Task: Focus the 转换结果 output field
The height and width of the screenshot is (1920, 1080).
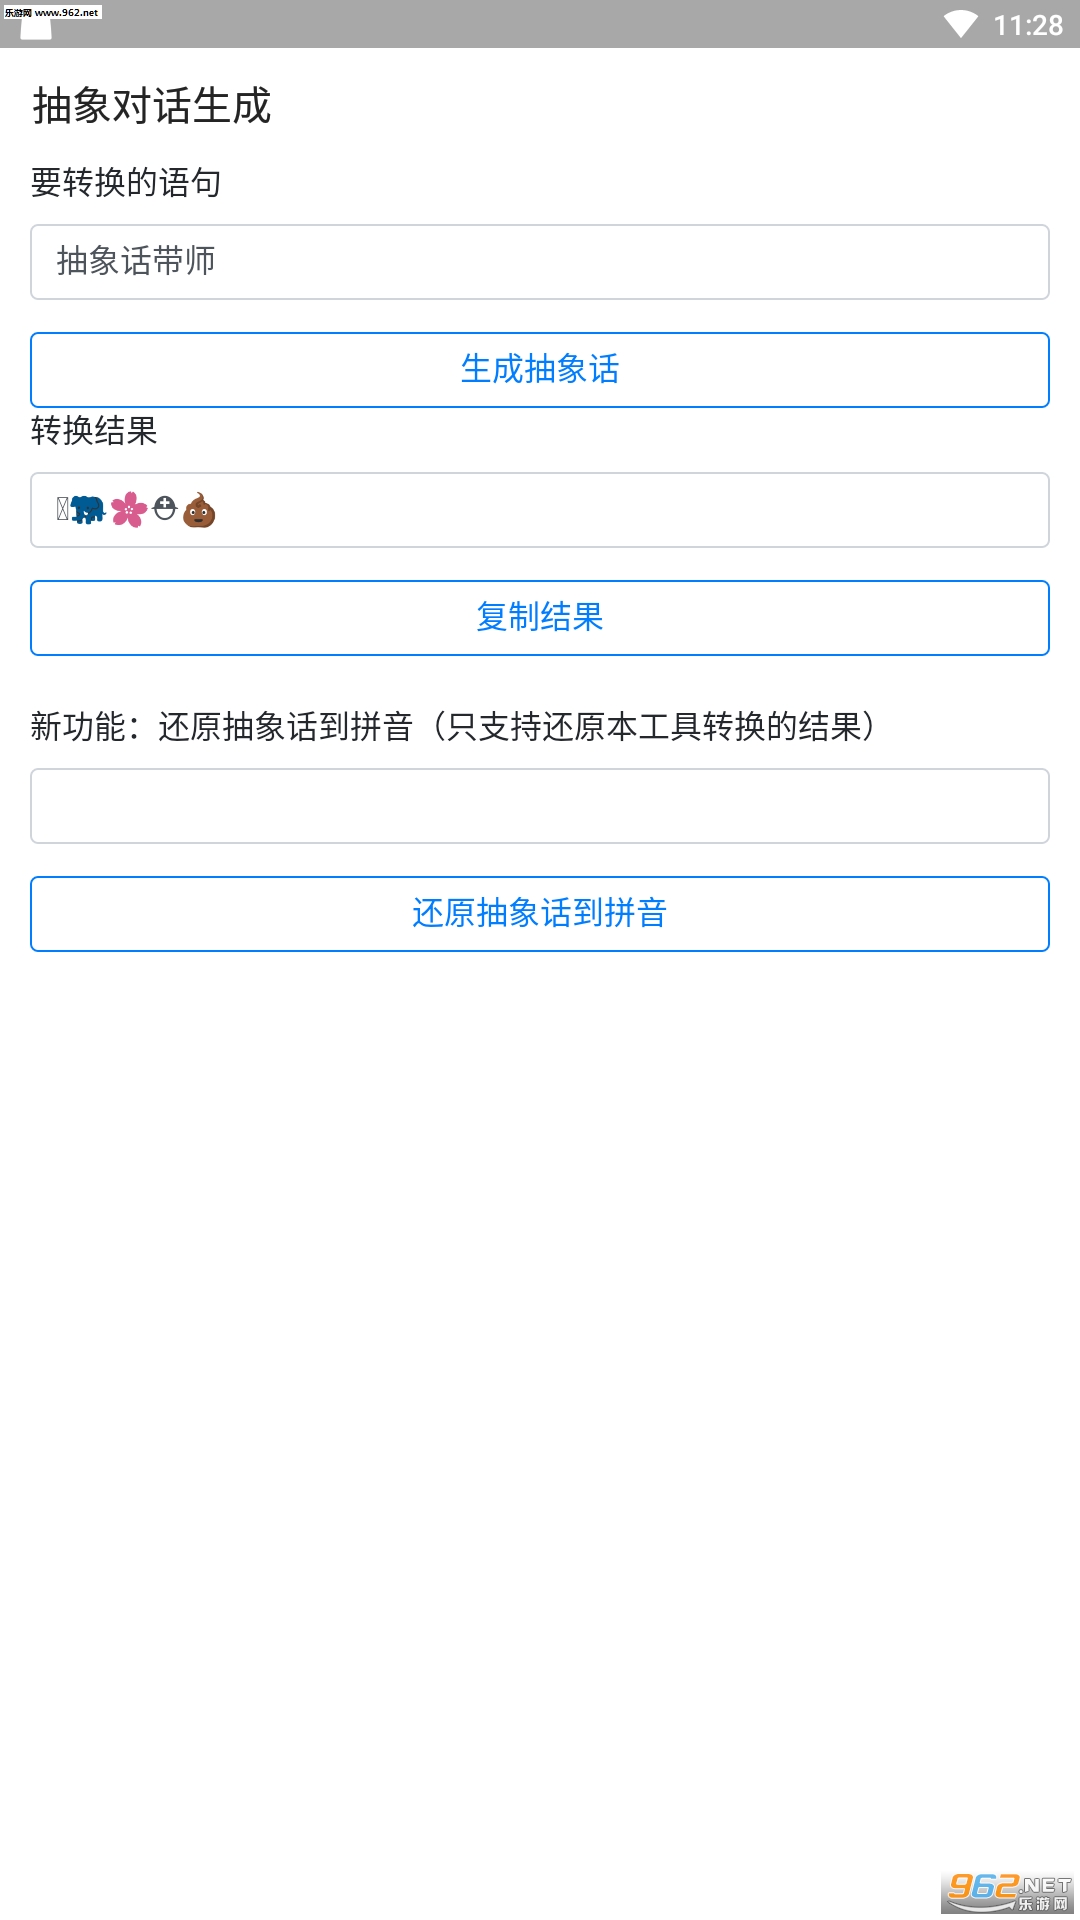Action: click(540, 510)
